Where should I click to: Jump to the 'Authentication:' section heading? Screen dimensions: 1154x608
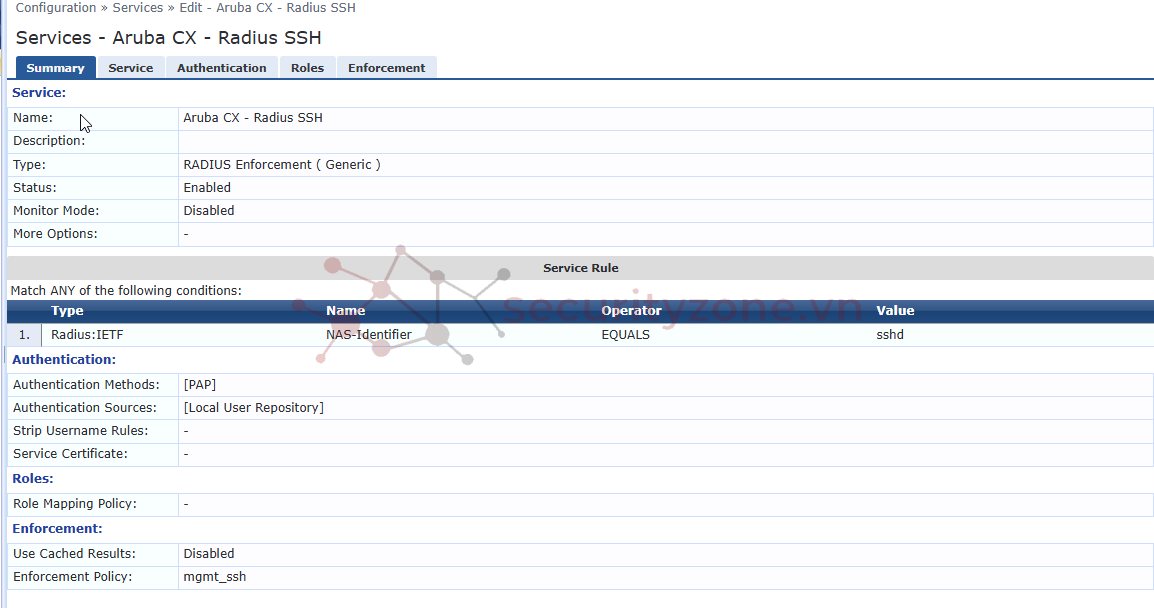(64, 359)
